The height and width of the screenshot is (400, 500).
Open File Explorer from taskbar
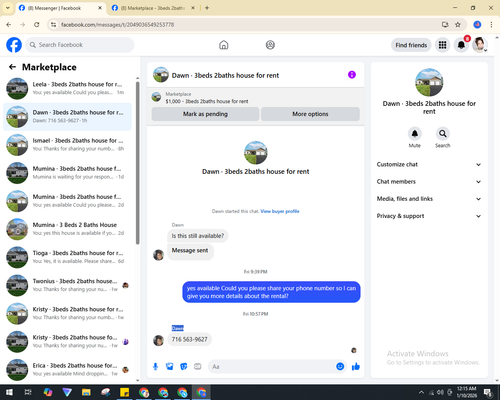click(86, 392)
